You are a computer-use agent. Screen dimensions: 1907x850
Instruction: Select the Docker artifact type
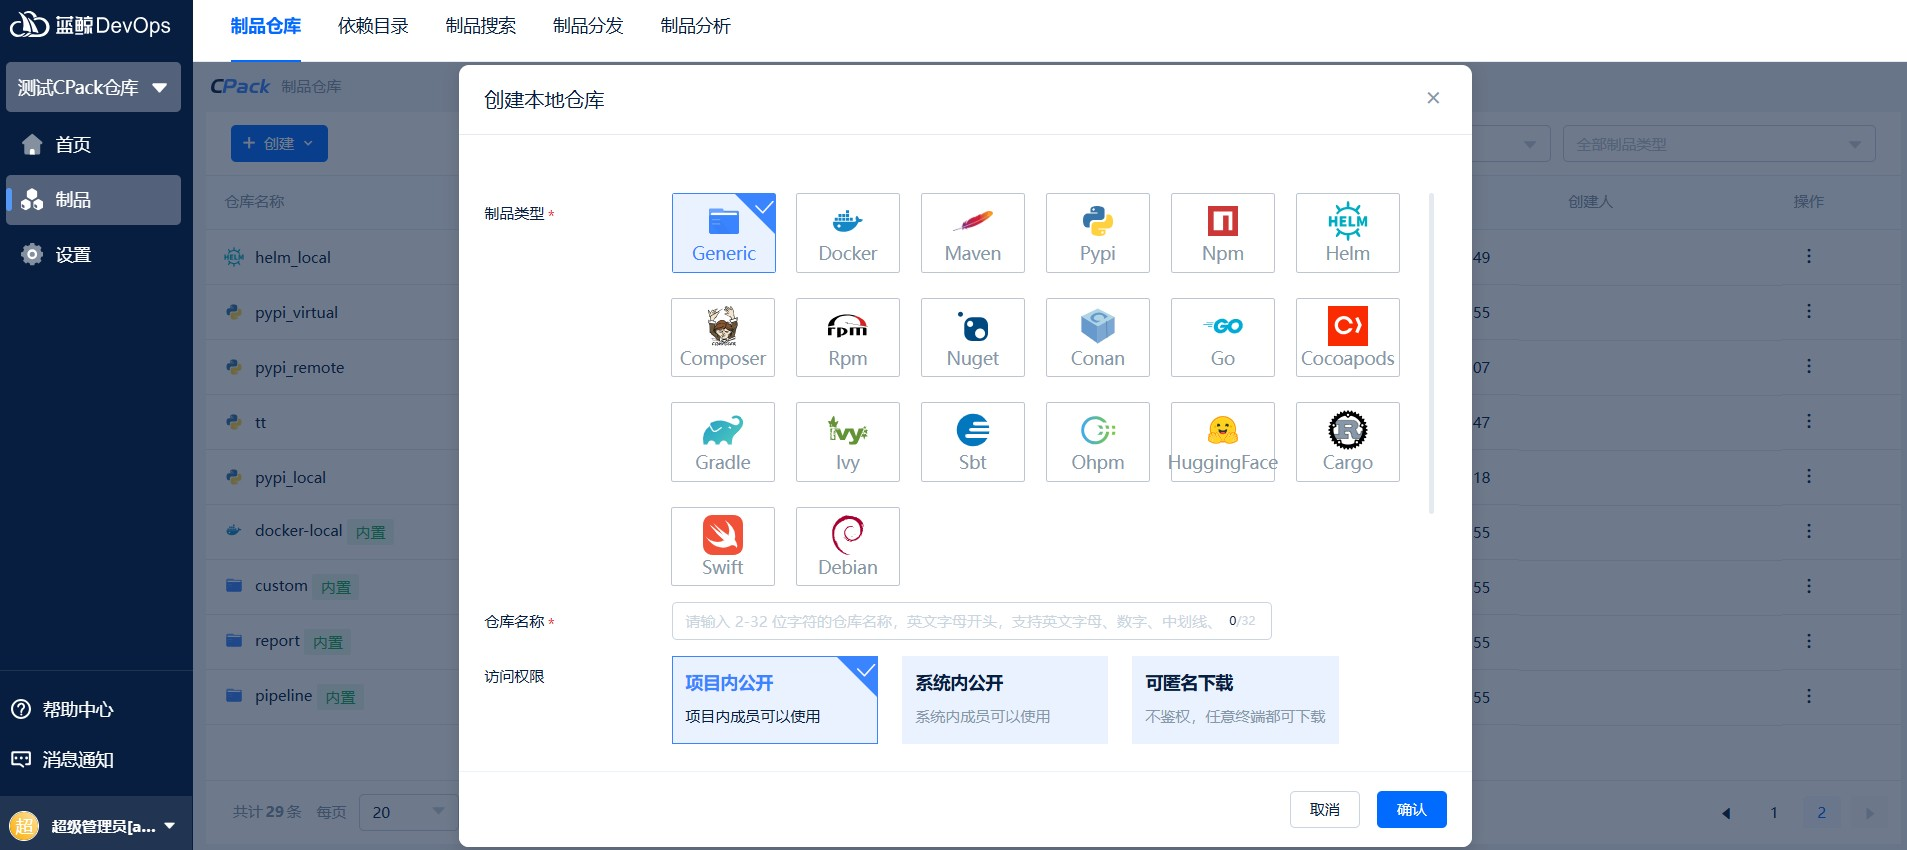pyautogui.click(x=847, y=233)
